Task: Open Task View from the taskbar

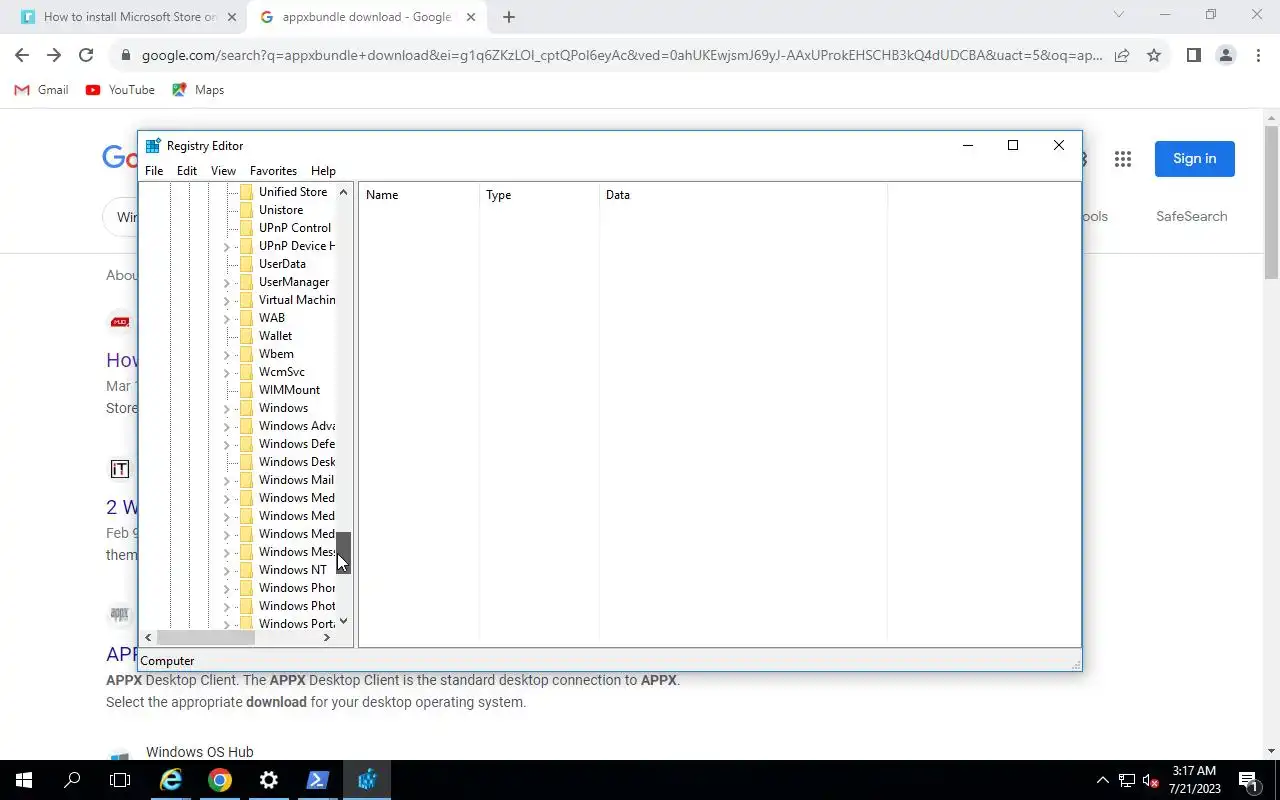Action: coord(120,780)
